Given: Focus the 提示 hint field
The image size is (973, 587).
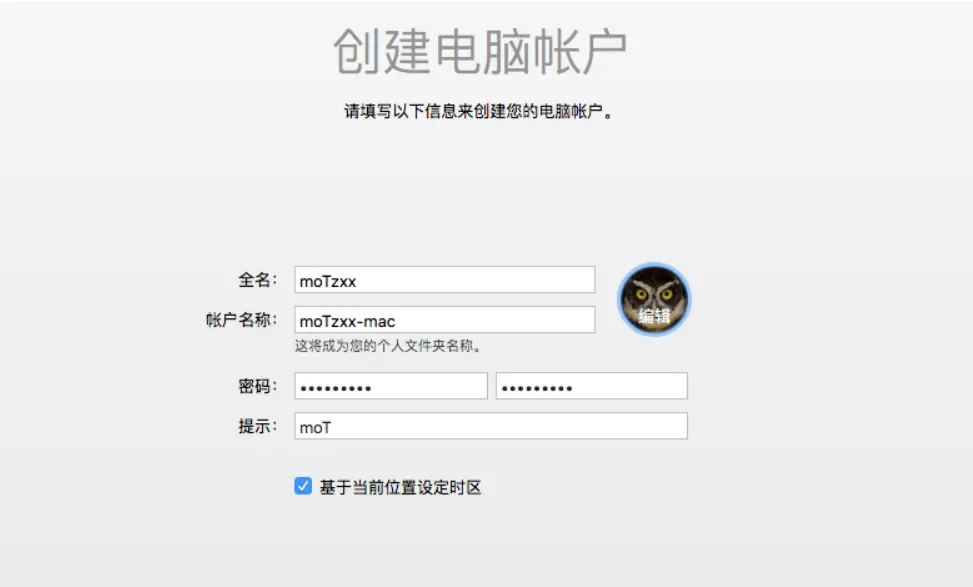Looking at the screenshot, I should [491, 426].
